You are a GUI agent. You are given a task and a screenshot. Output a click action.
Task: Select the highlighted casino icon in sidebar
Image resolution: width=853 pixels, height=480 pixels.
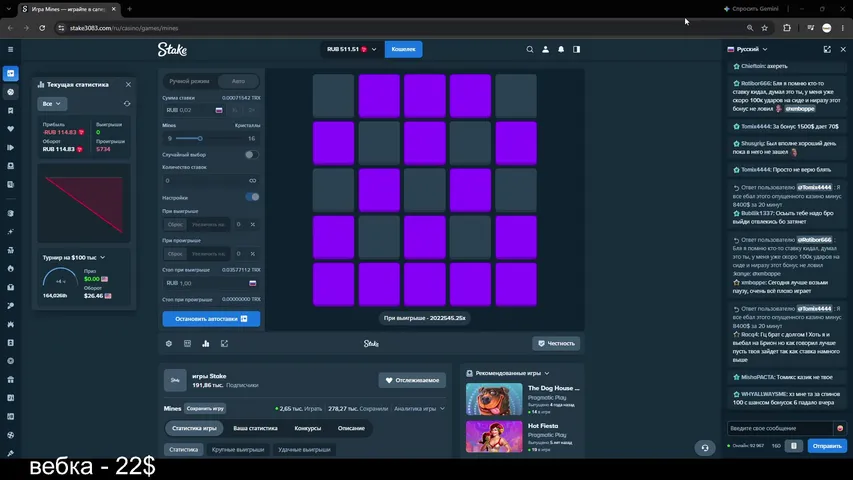pos(10,73)
